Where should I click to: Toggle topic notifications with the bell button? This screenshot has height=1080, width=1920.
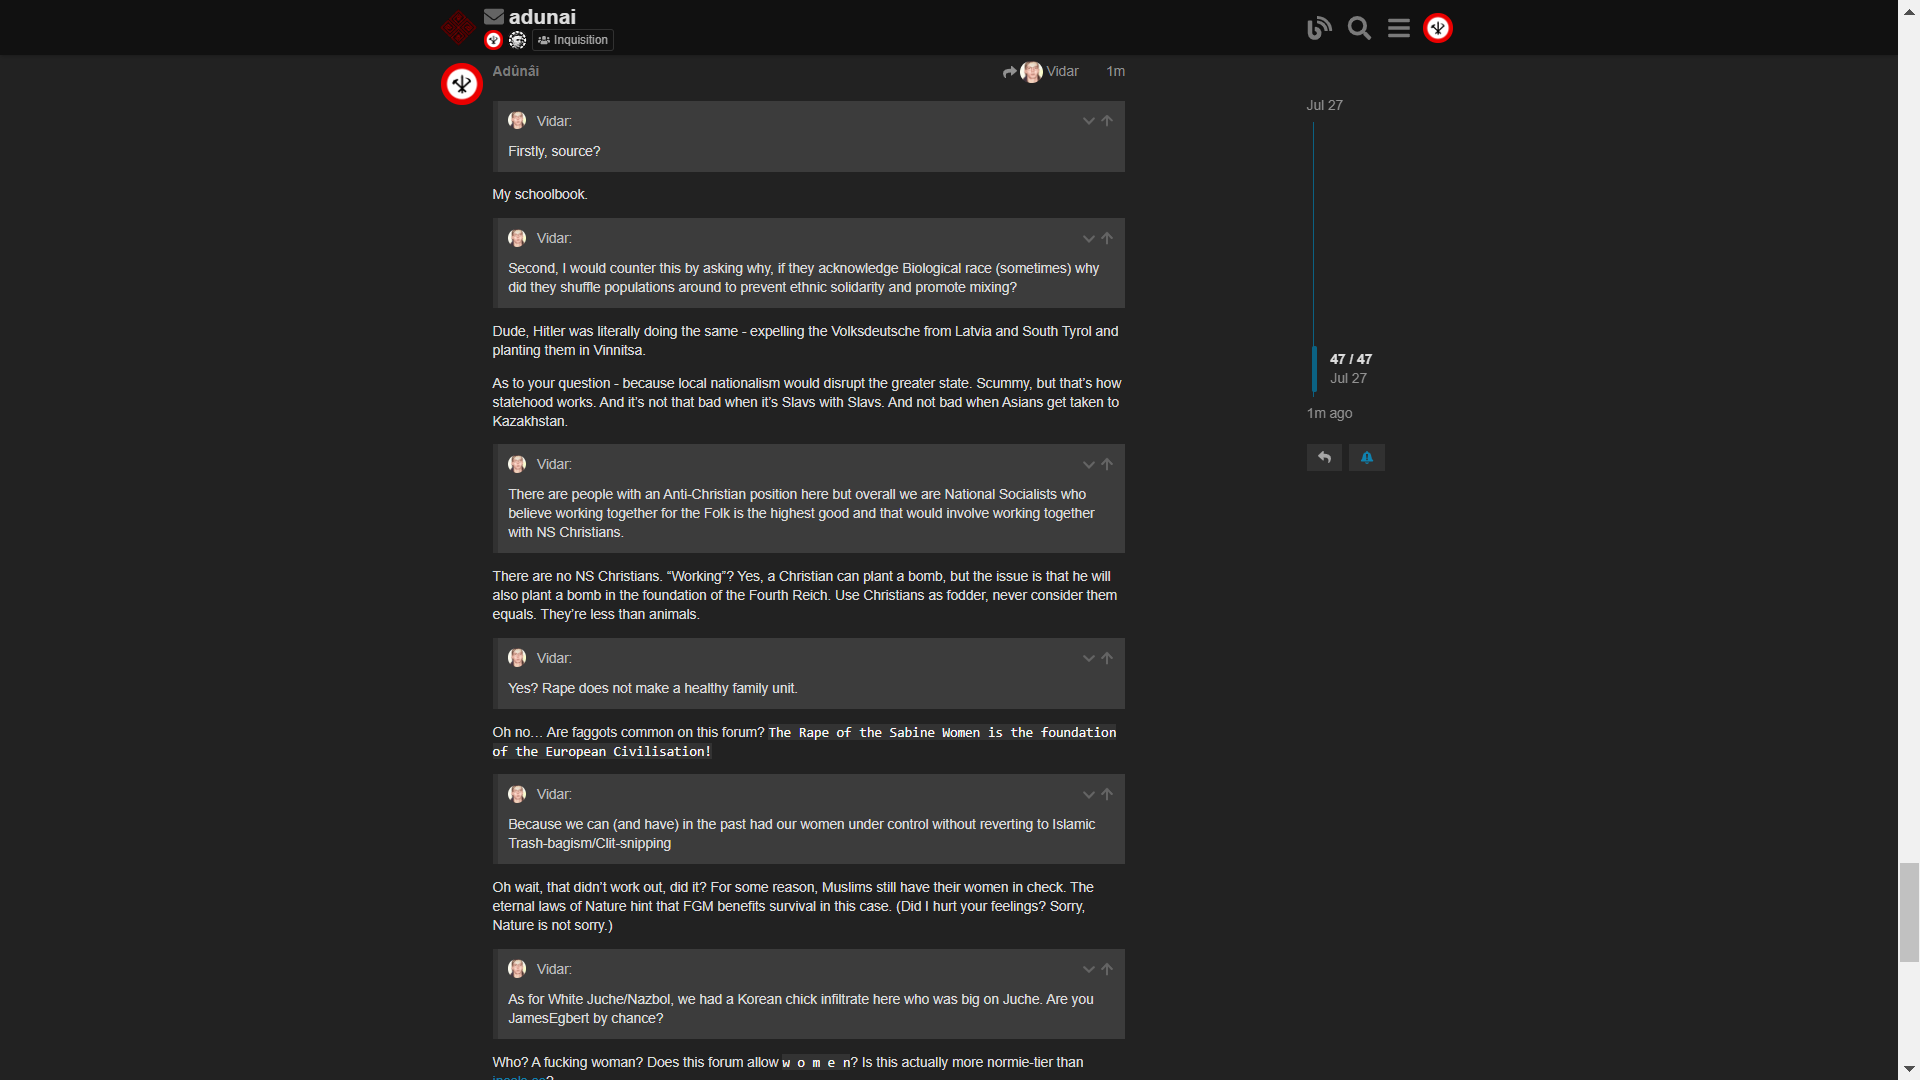click(x=1366, y=457)
